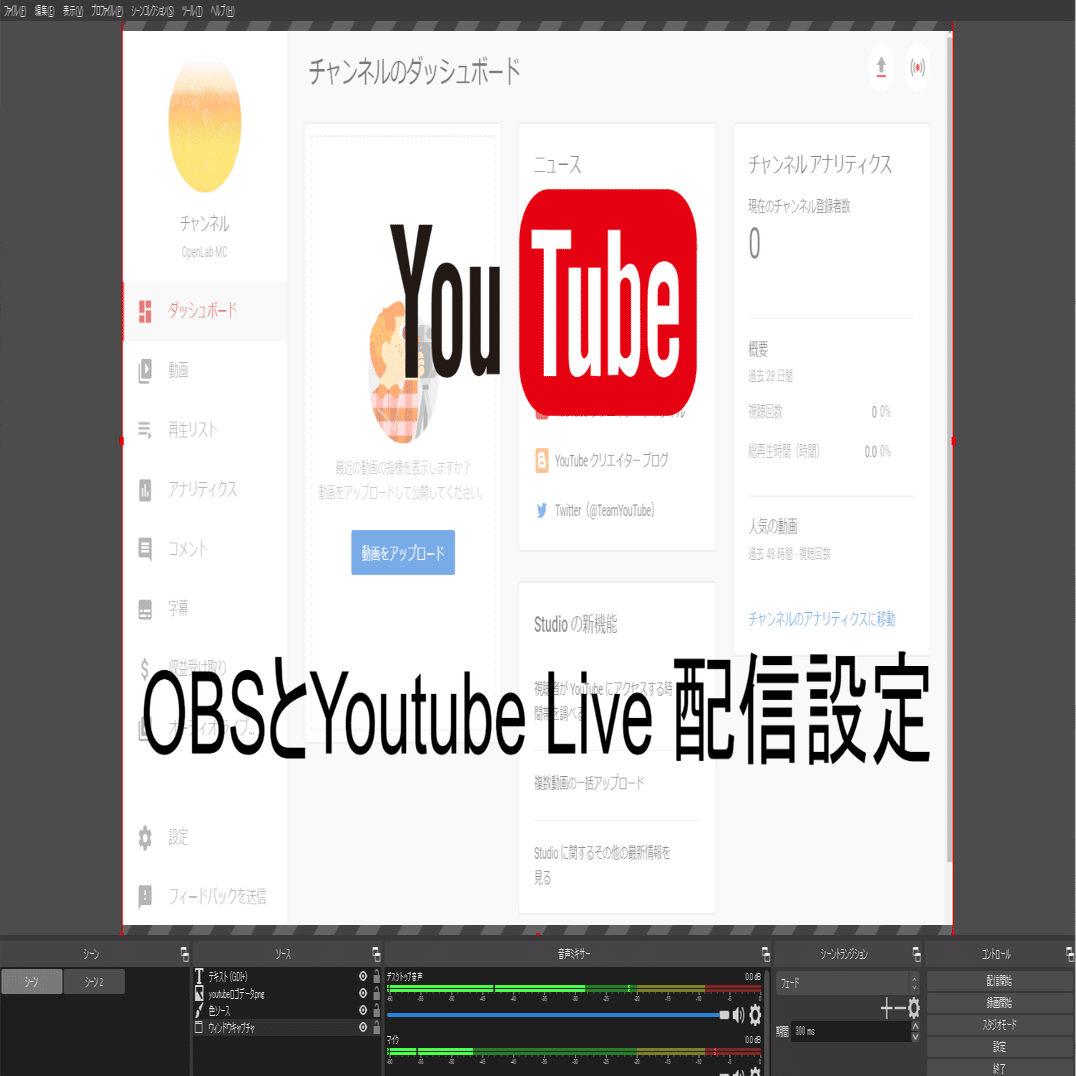1076x1076 pixels.
Task: Undock the 音声ミキサー panel with float icon
Action: coord(766,954)
